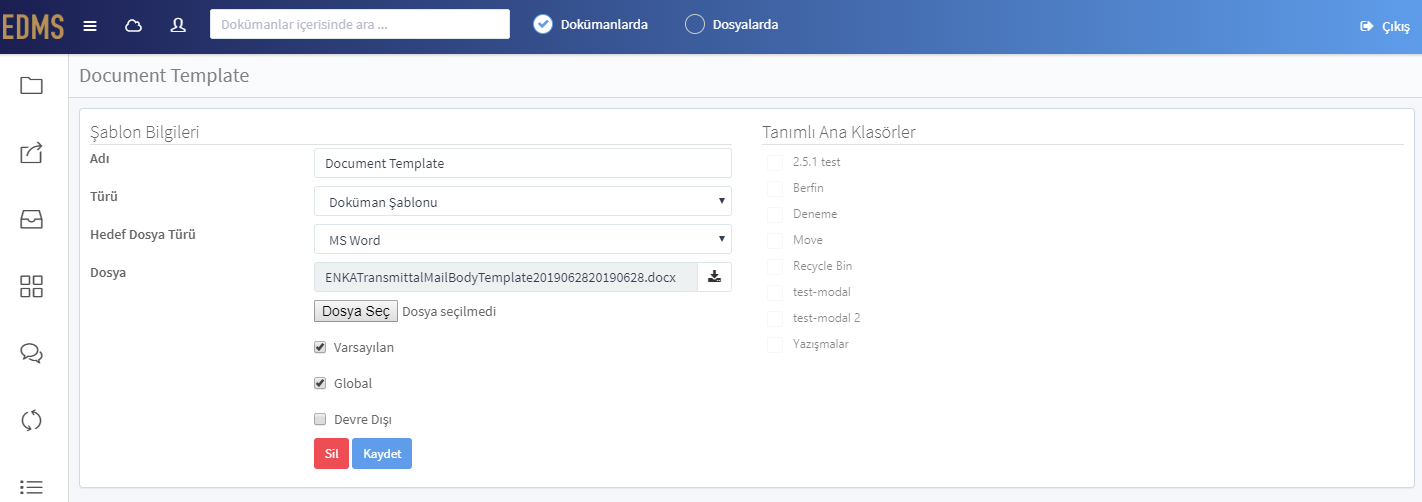Click the red Sil button

pos(331,453)
